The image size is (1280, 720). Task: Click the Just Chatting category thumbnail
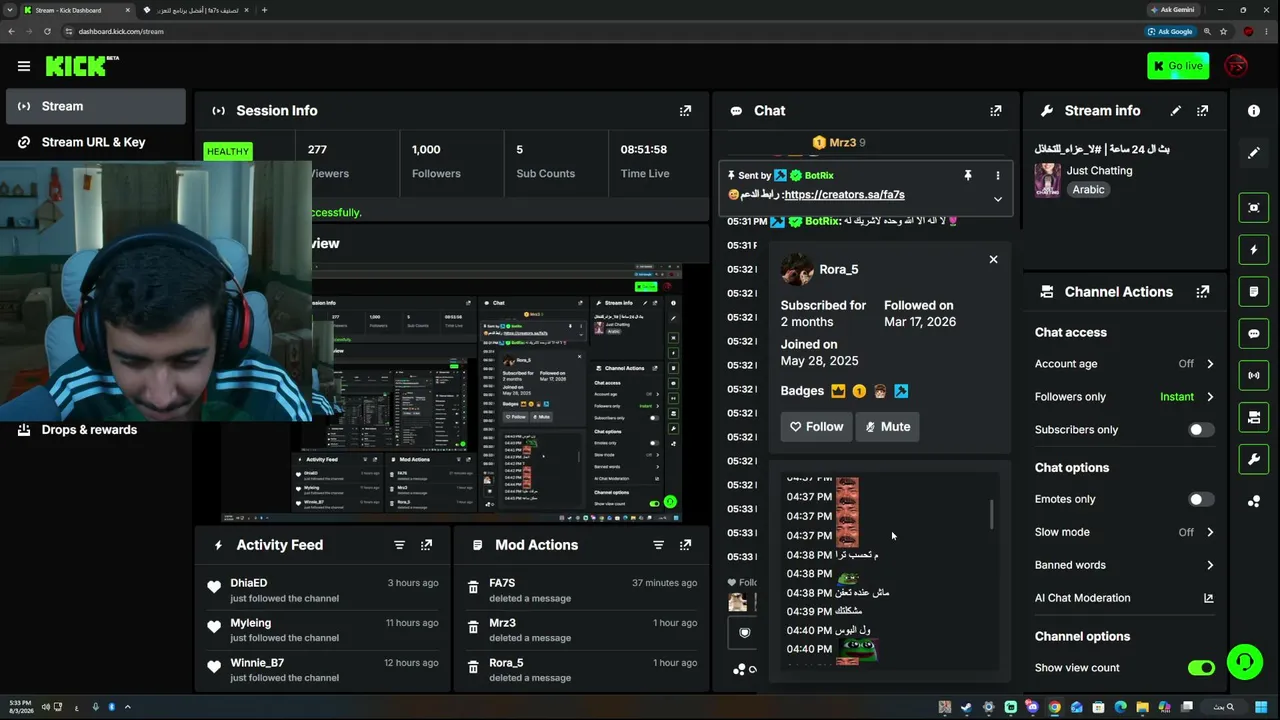[x=1047, y=180]
